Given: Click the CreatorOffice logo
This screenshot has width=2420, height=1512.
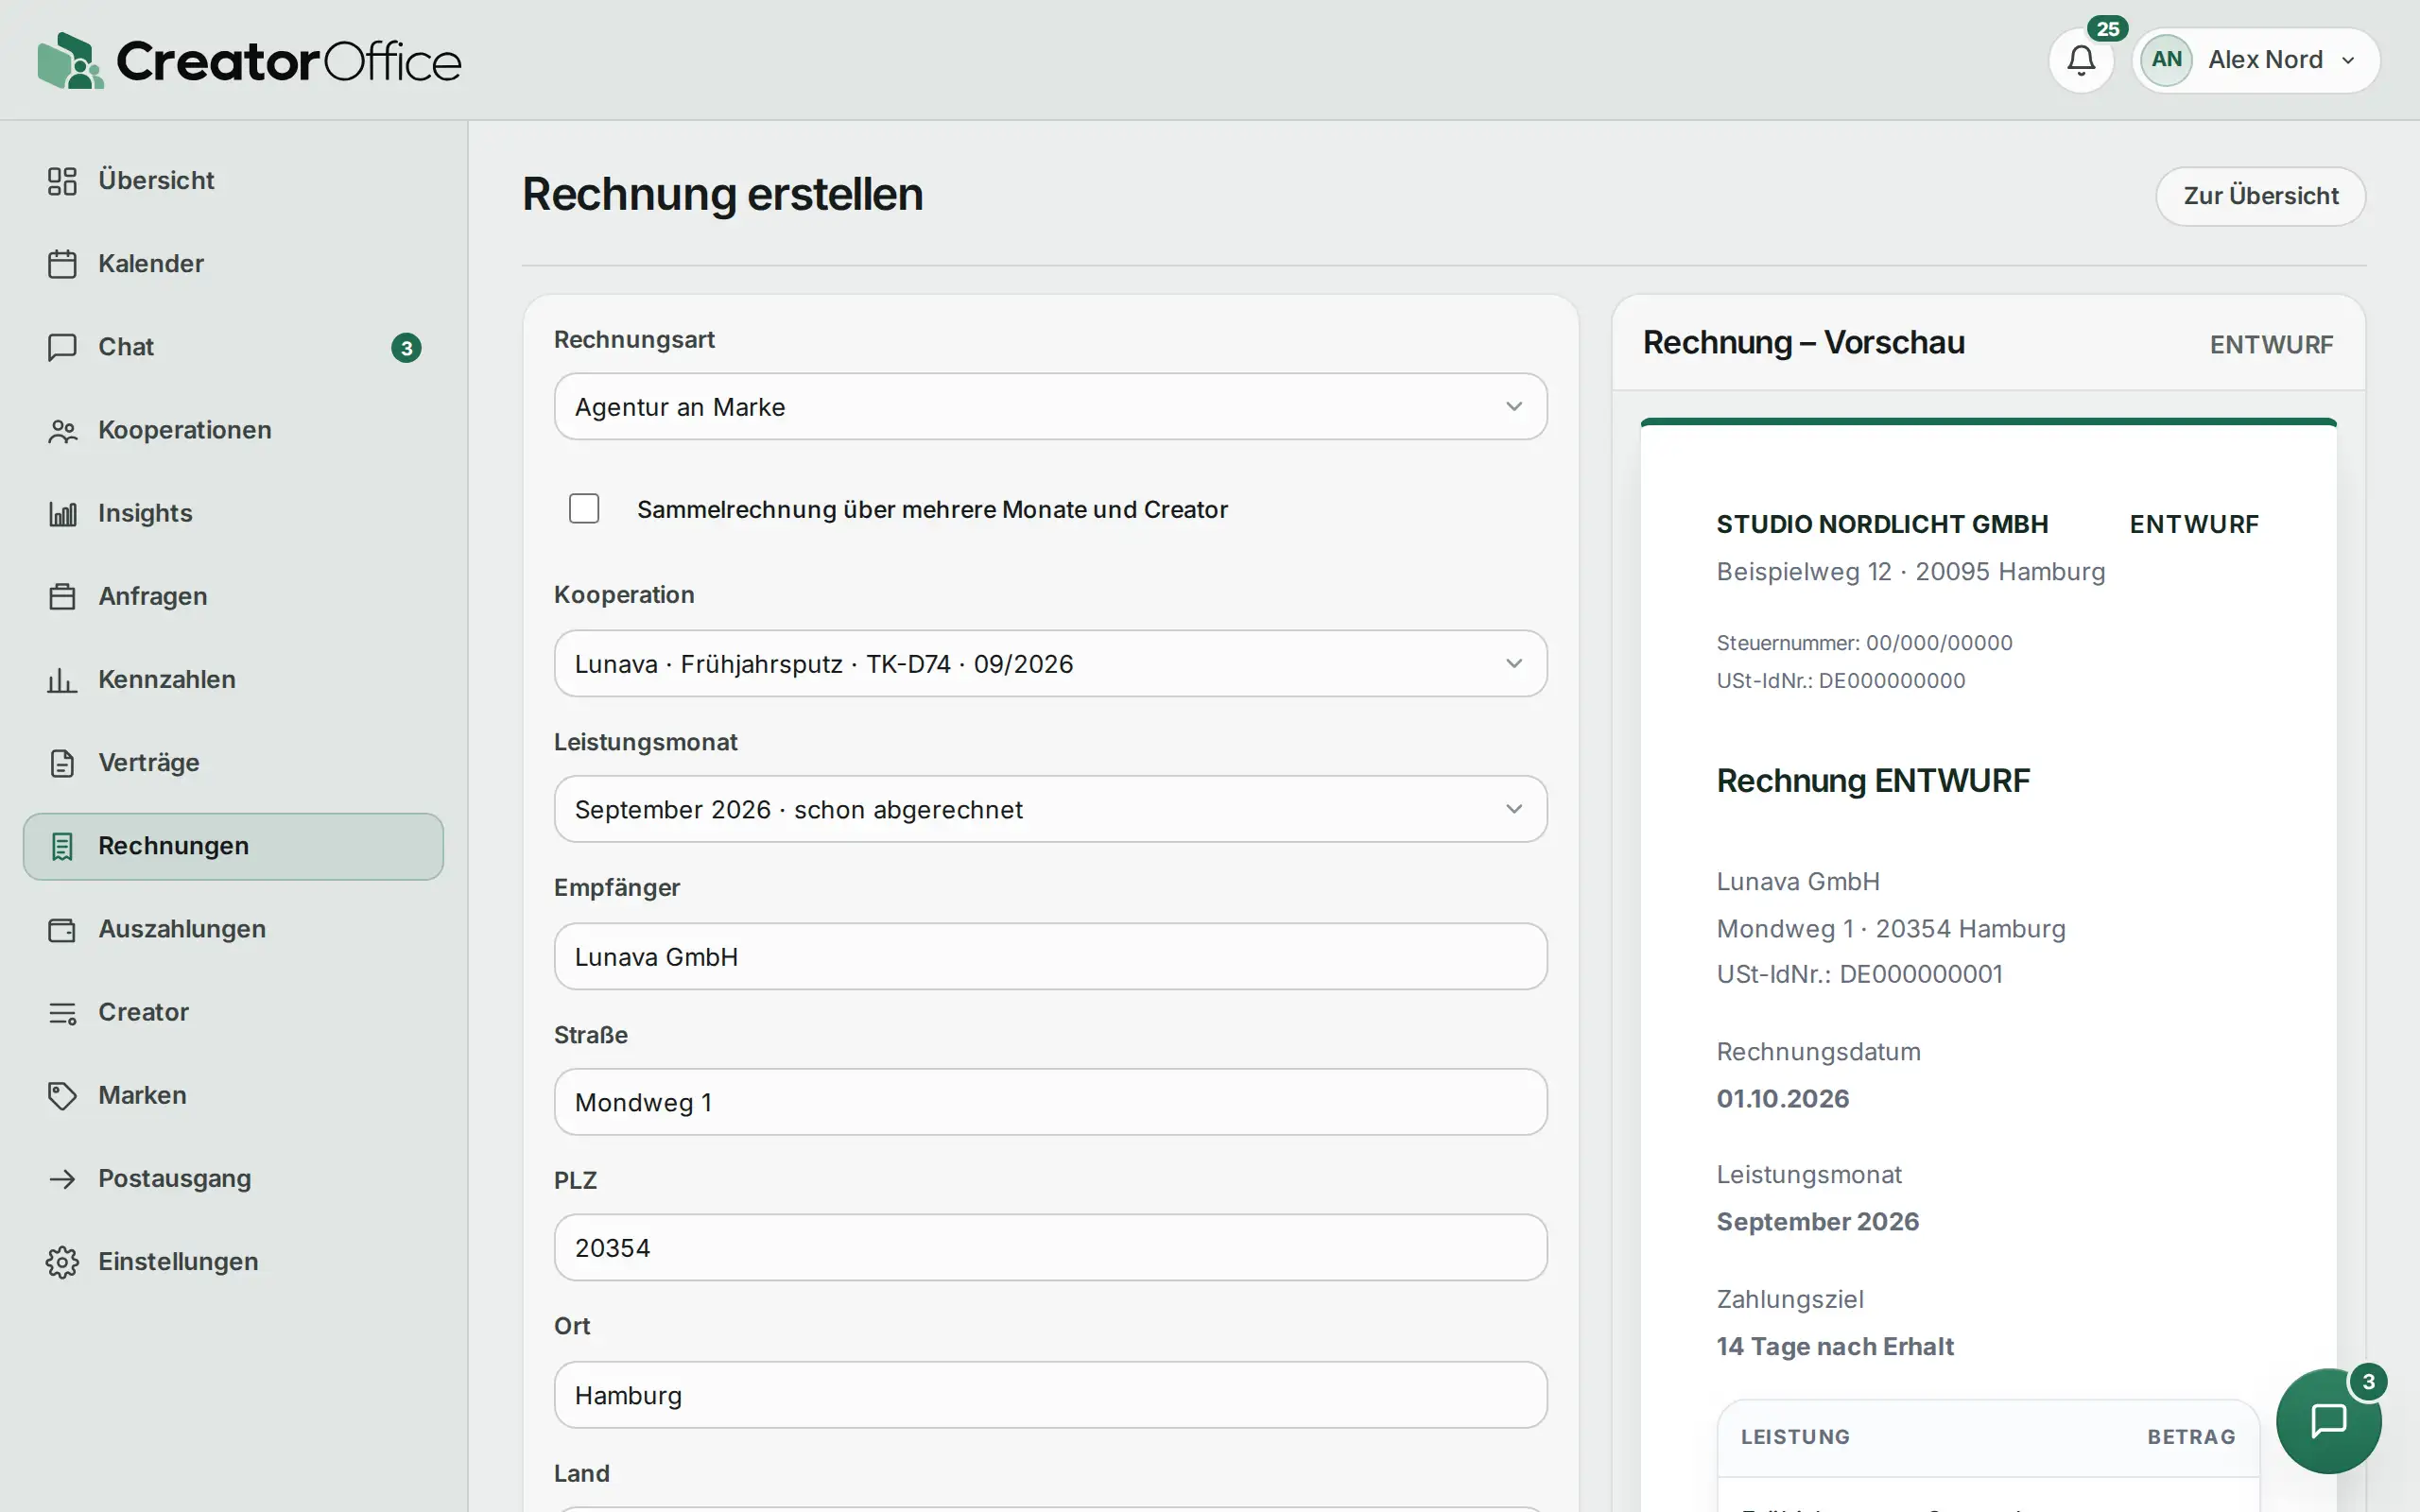Looking at the screenshot, I should (249, 61).
